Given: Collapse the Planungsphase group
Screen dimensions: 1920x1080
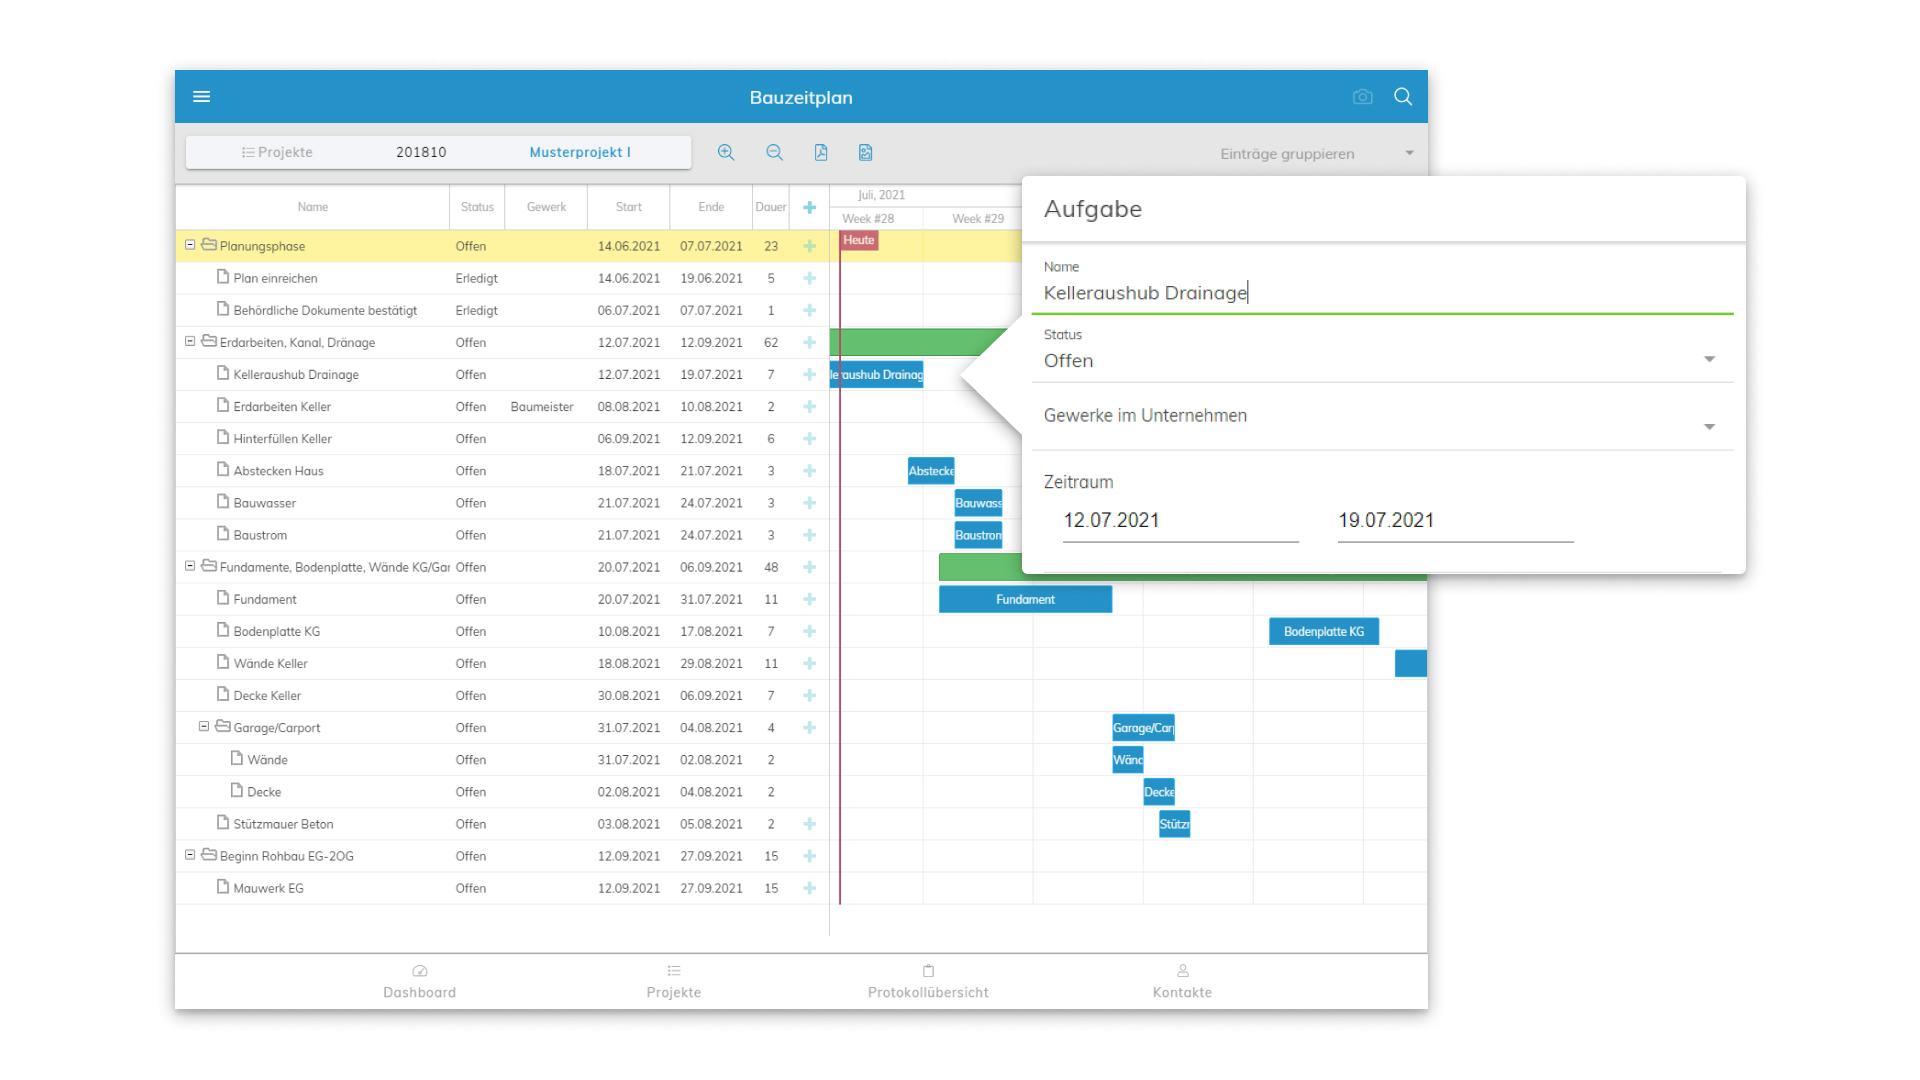Looking at the screenshot, I should click(x=190, y=245).
